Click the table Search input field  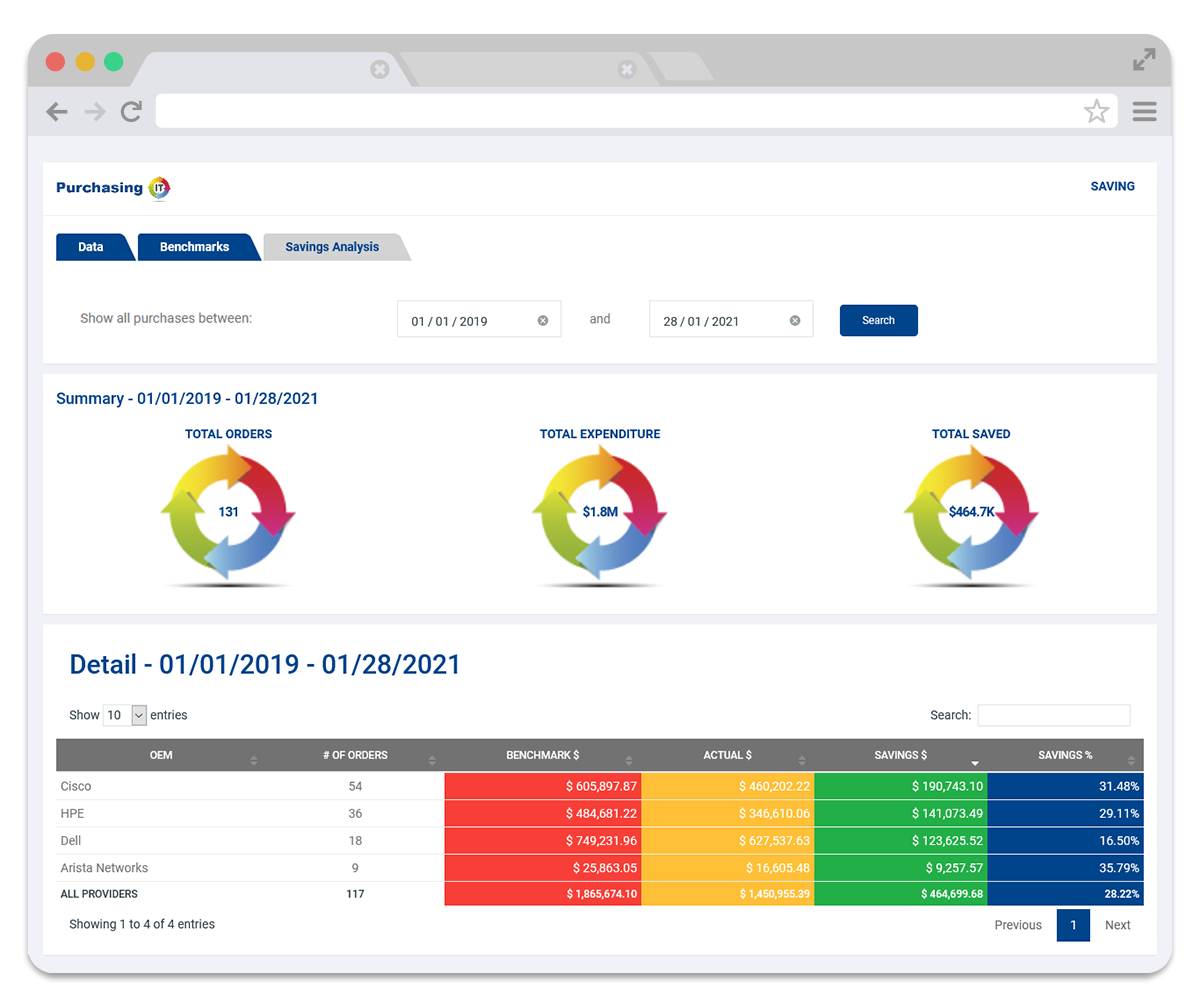(1053, 715)
